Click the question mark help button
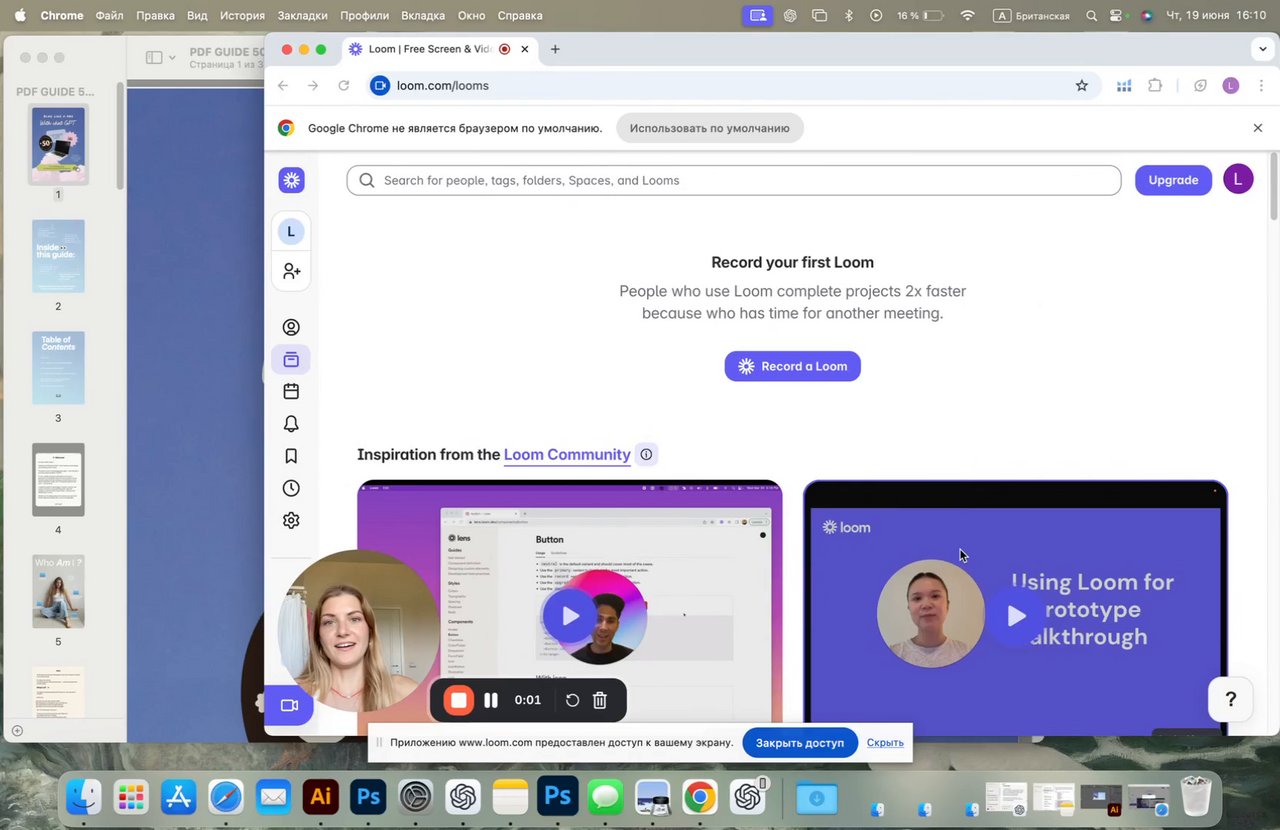The height and width of the screenshot is (830, 1280). pos(1231,699)
